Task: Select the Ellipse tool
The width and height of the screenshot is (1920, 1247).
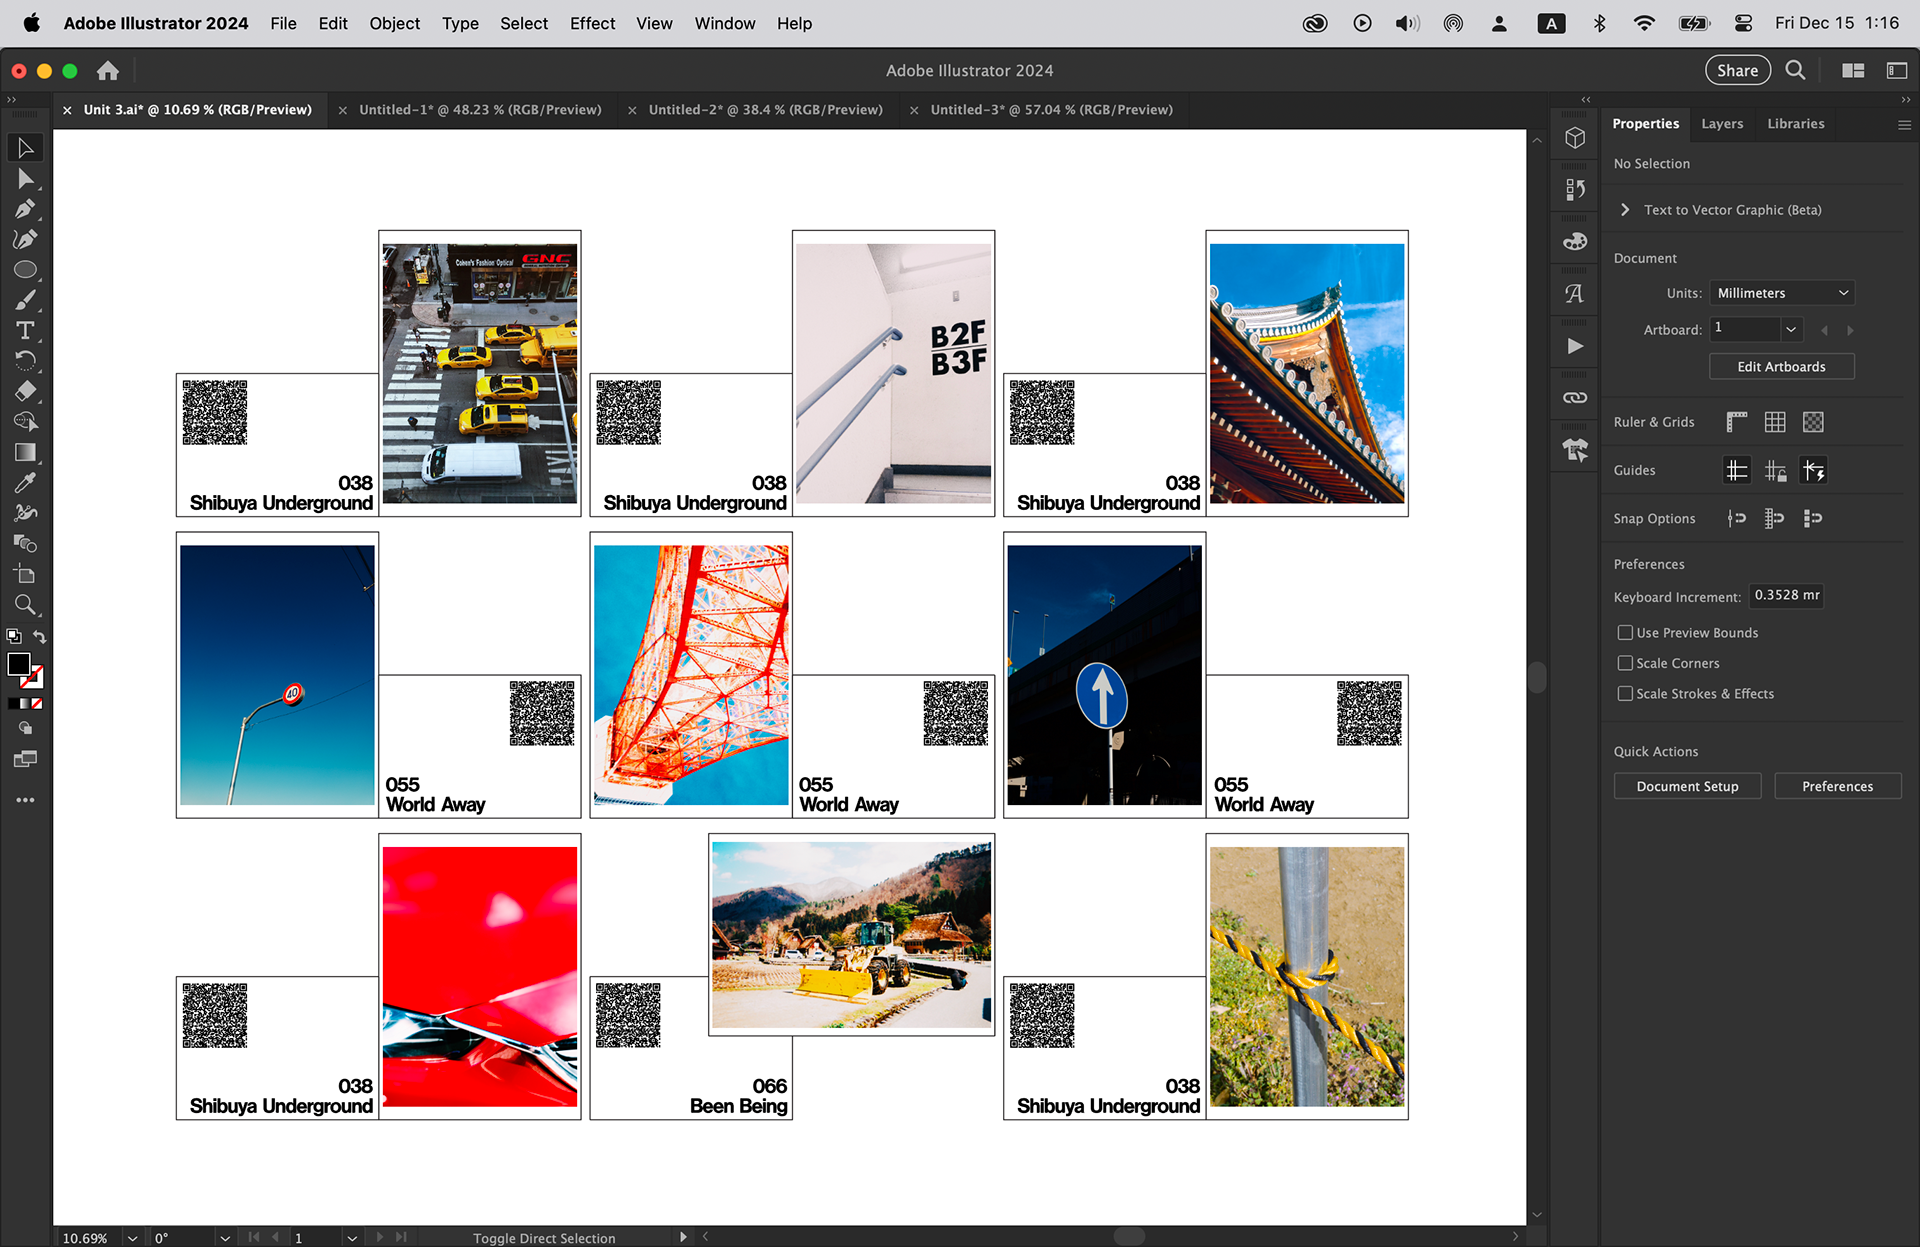Action: (25, 270)
